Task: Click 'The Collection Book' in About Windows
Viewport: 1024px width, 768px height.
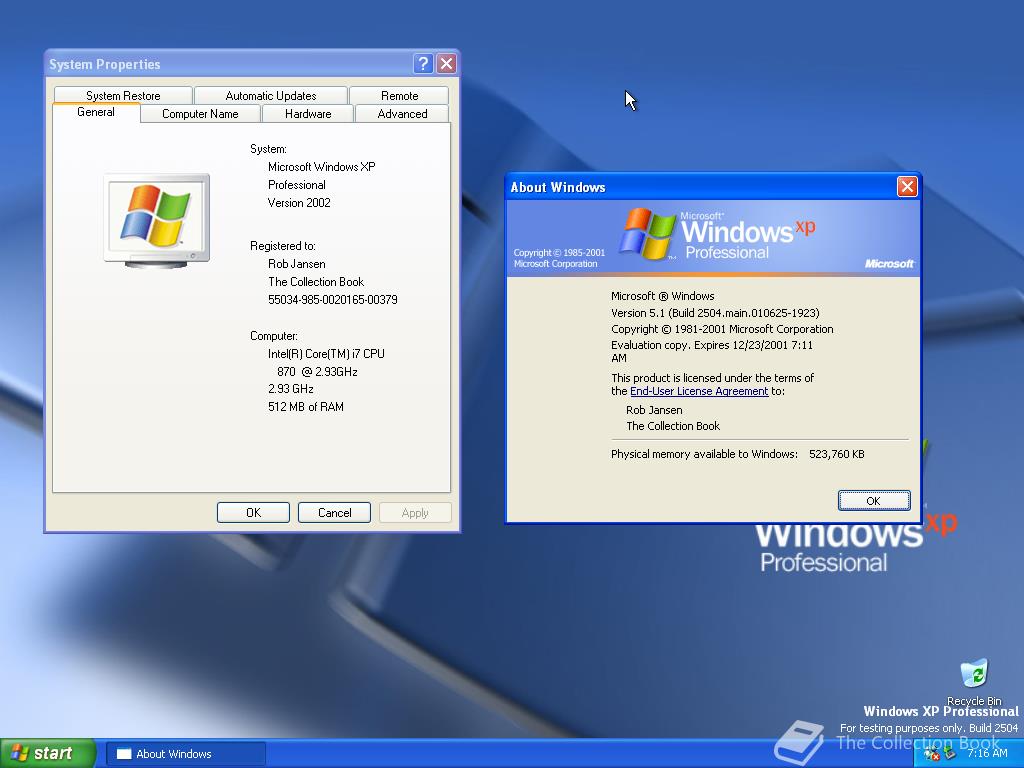Action: 673,426
